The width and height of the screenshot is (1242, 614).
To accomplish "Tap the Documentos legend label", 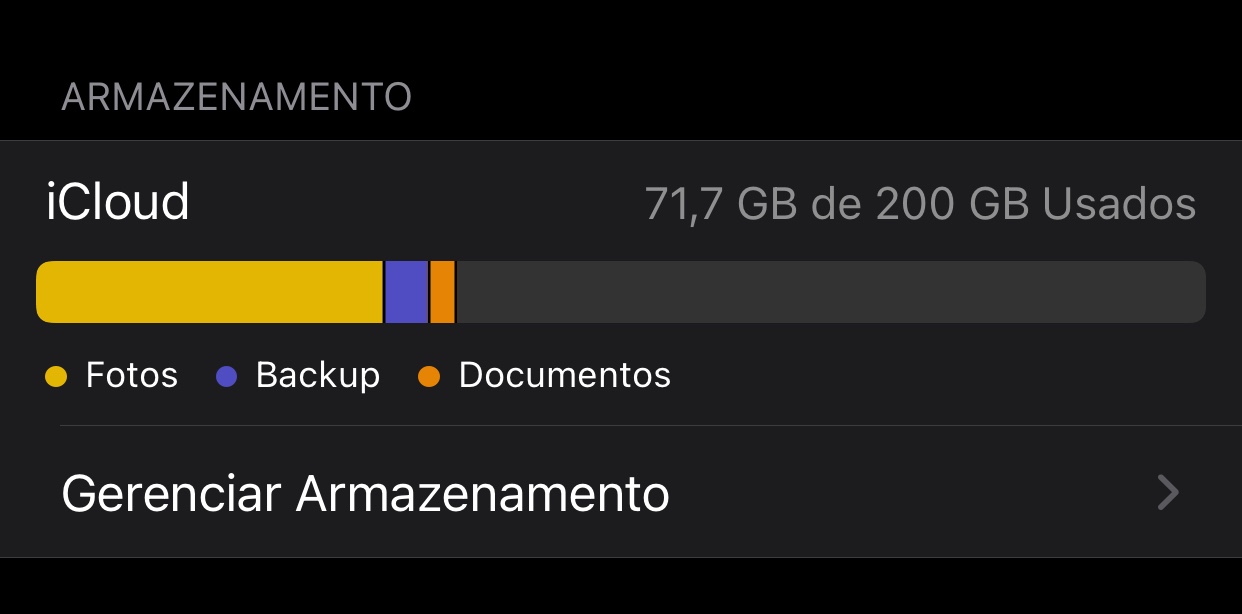I will (x=564, y=375).
